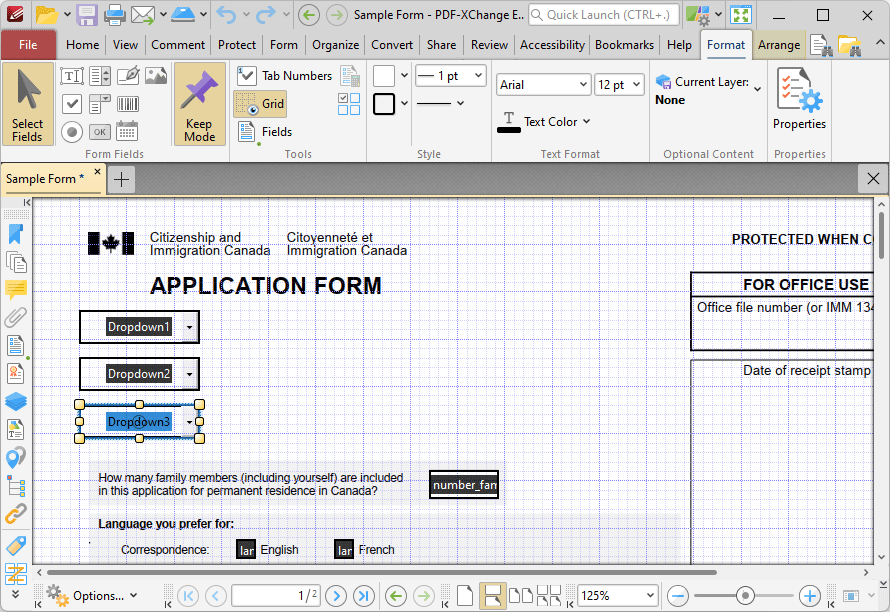Pick the fill color swatch
Image resolution: width=890 pixels, height=612 pixels.
(384, 76)
